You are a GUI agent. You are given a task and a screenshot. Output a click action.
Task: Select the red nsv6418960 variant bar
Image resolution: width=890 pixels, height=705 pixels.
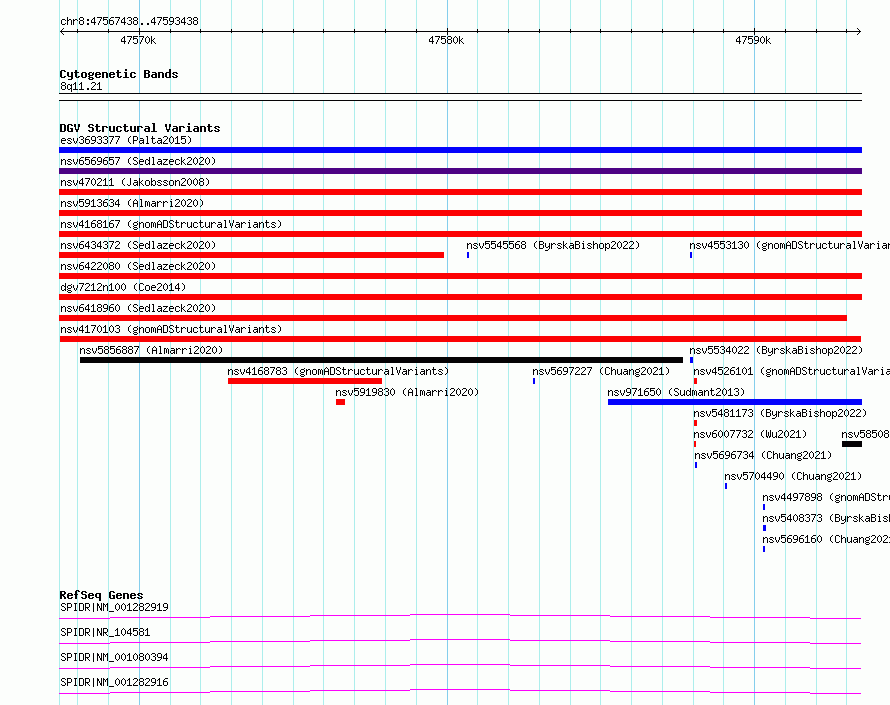453,318
